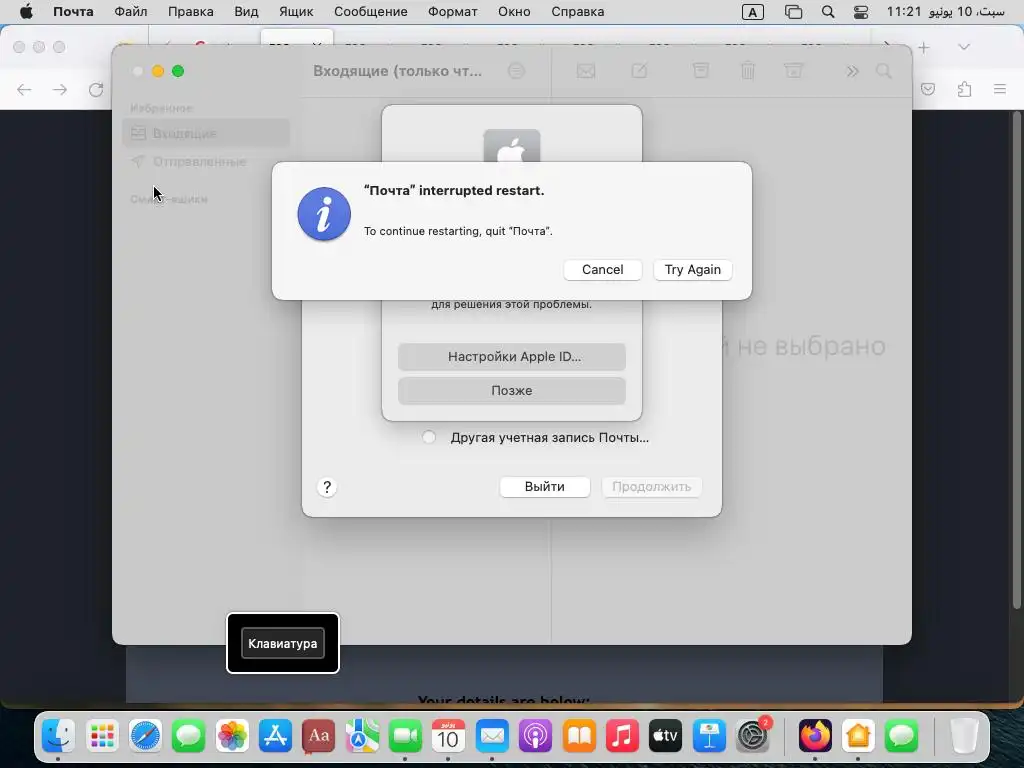Click the Клавиатура button in overlay
Screen dimensions: 1024x768
pyautogui.click(x=283, y=643)
